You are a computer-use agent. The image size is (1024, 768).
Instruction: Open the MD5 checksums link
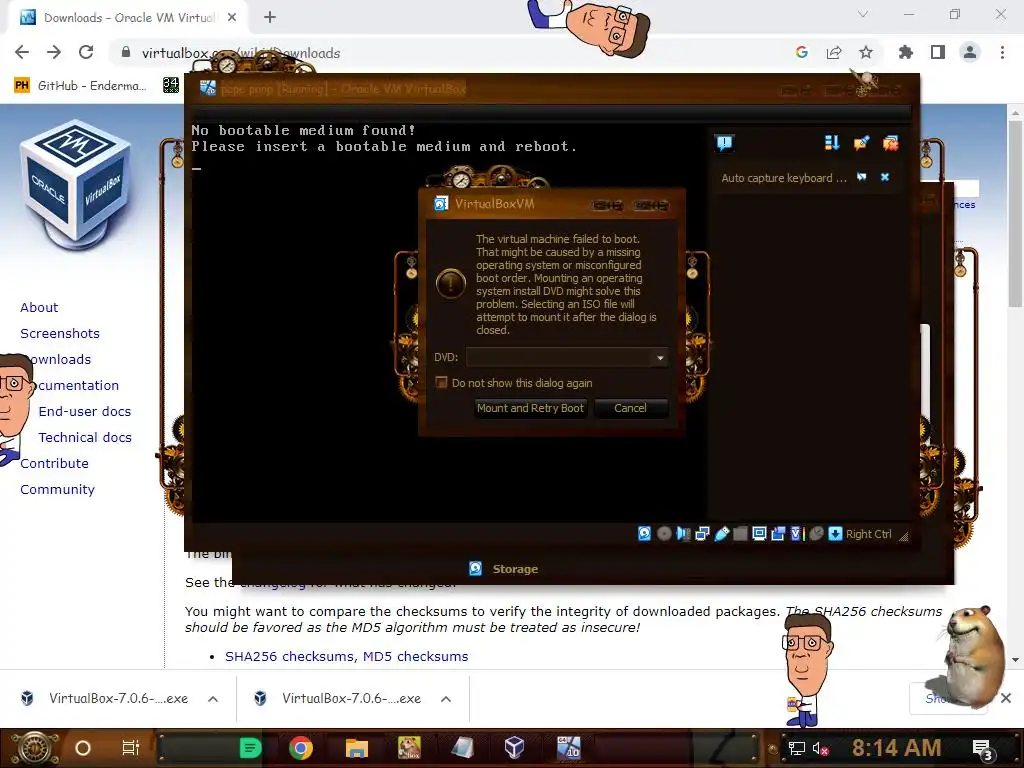(415, 656)
